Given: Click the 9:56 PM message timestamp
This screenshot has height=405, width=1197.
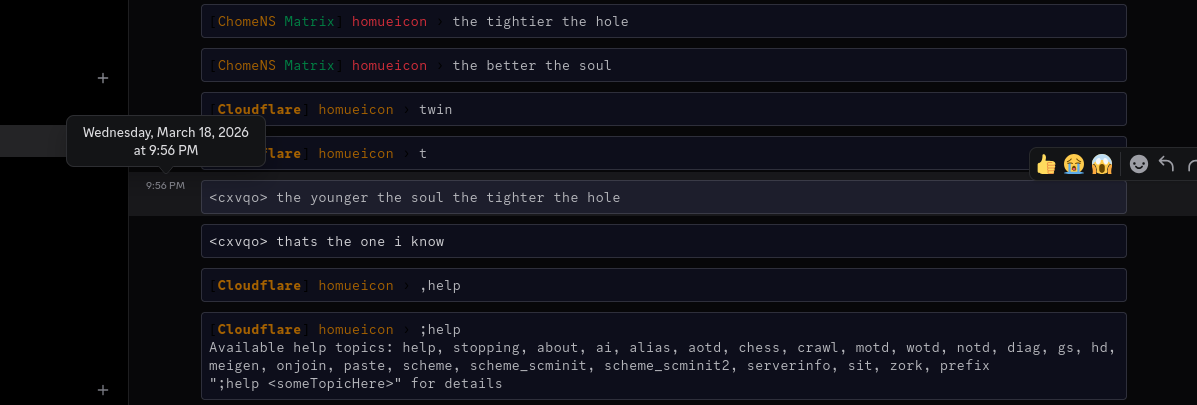Looking at the screenshot, I should point(166,185).
